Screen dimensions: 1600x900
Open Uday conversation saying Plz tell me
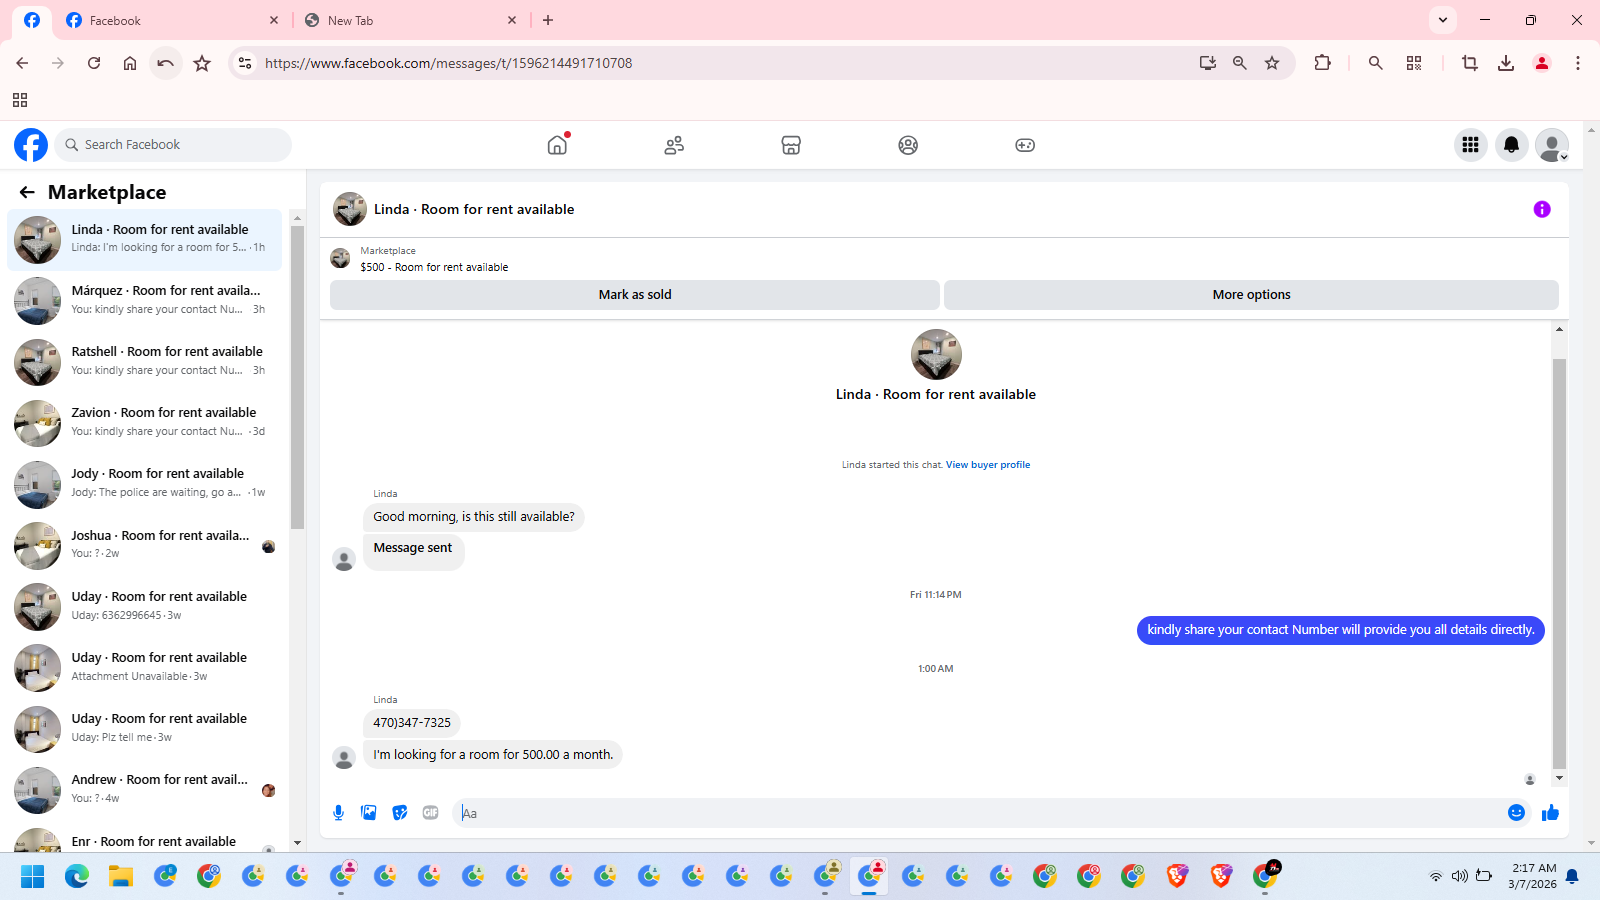point(145,728)
